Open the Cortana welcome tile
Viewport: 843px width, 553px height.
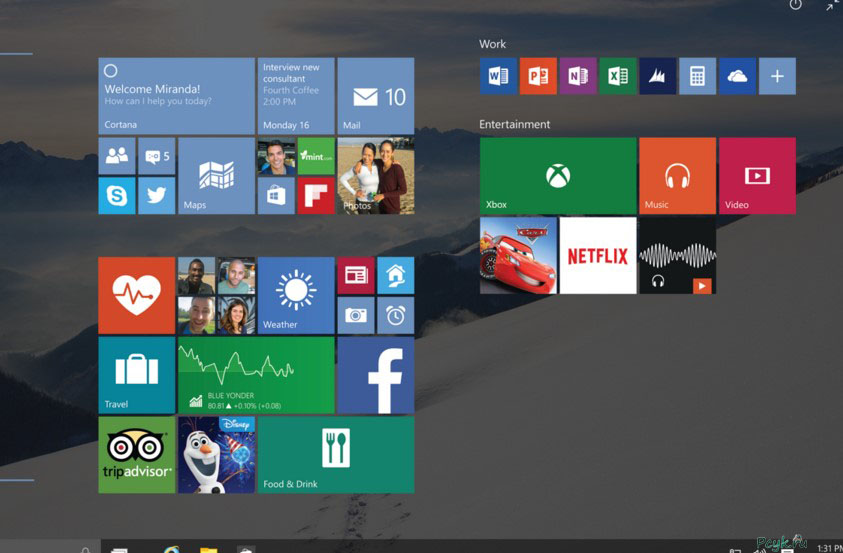coord(176,96)
